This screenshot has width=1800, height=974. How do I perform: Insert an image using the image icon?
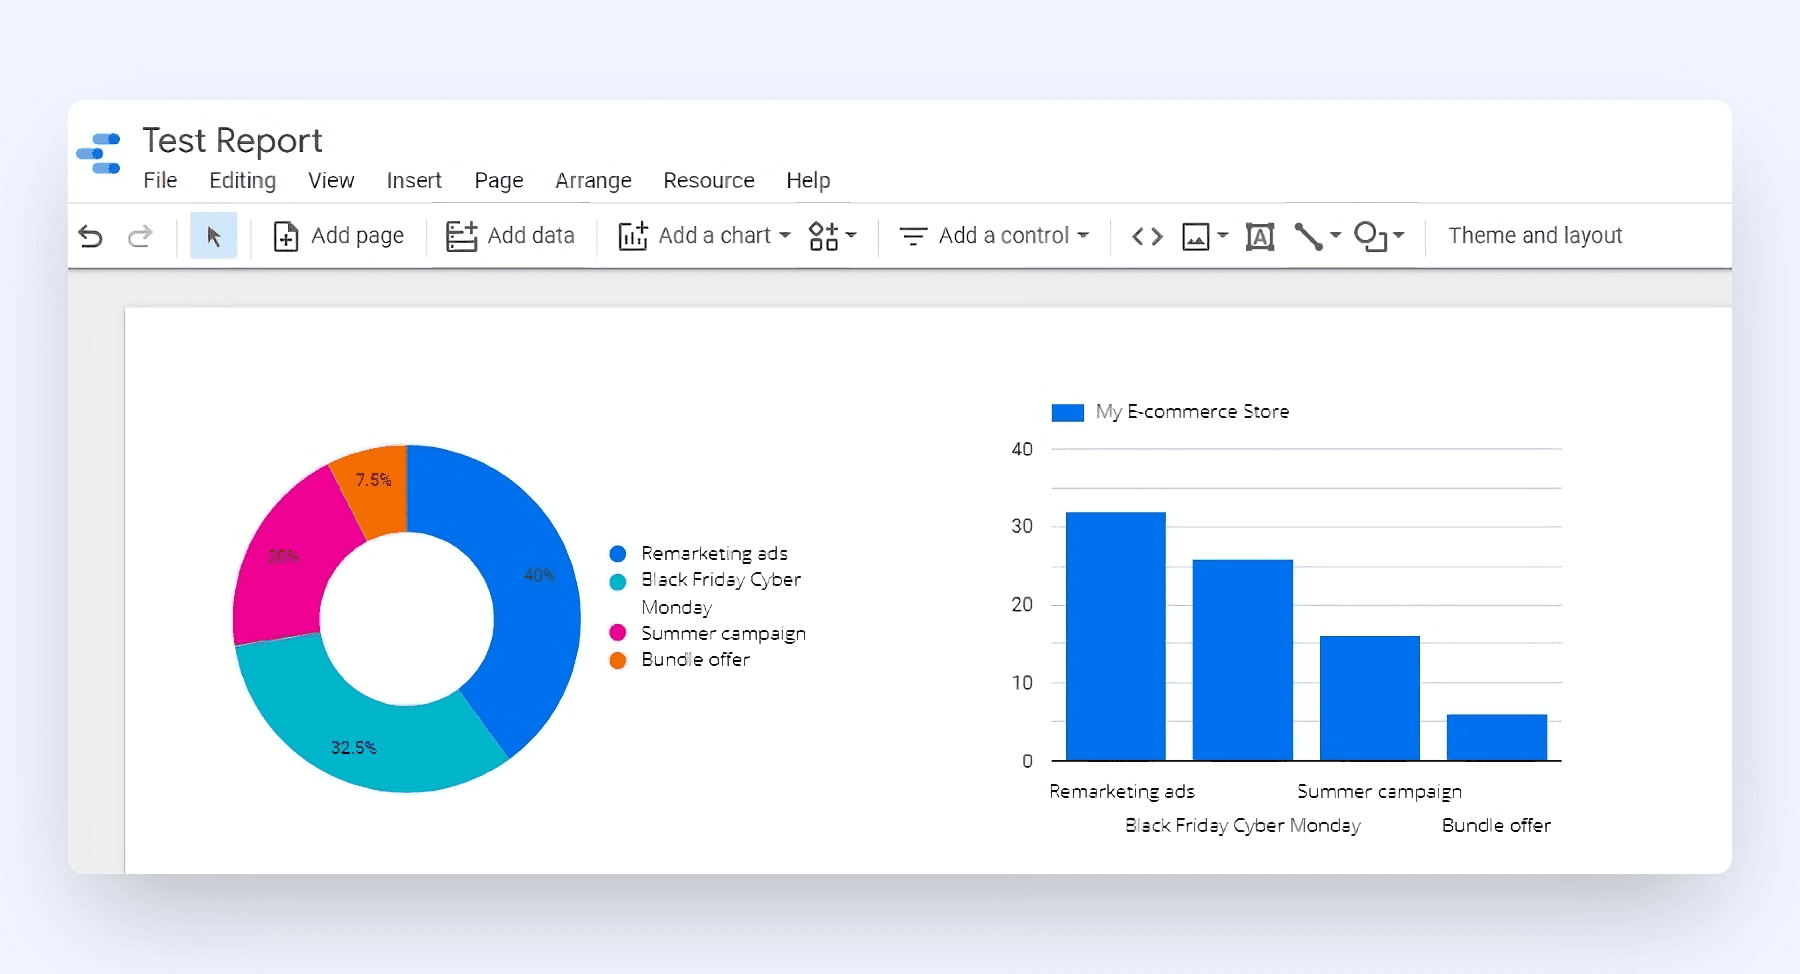pyautogui.click(x=1196, y=237)
